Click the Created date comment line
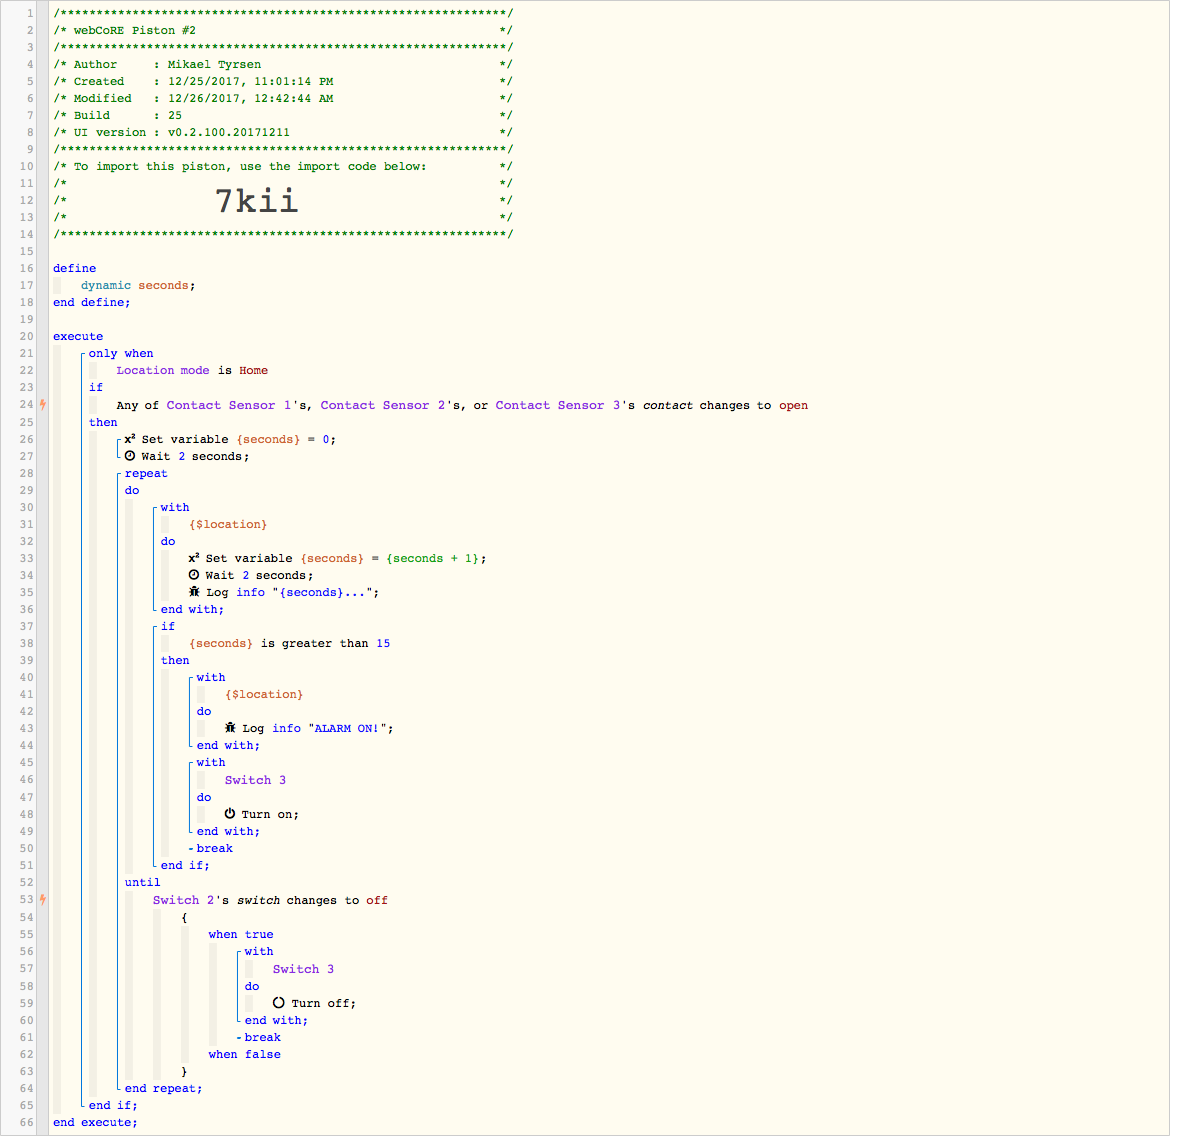The width and height of the screenshot is (1178, 1144). [x=283, y=81]
